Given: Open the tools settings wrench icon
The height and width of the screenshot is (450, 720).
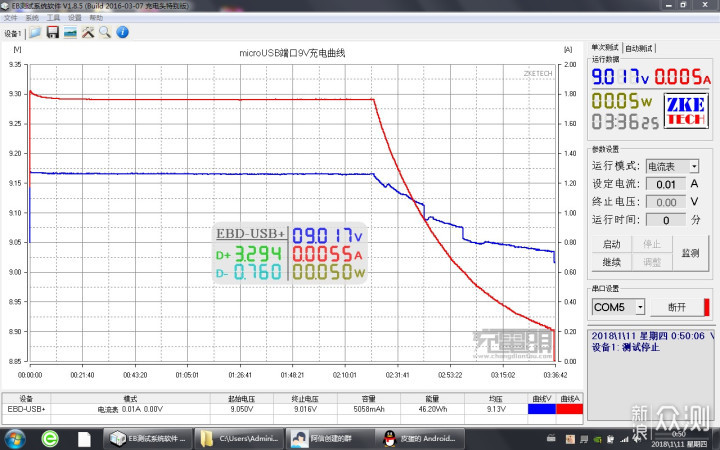Looking at the screenshot, I should tap(87, 32).
